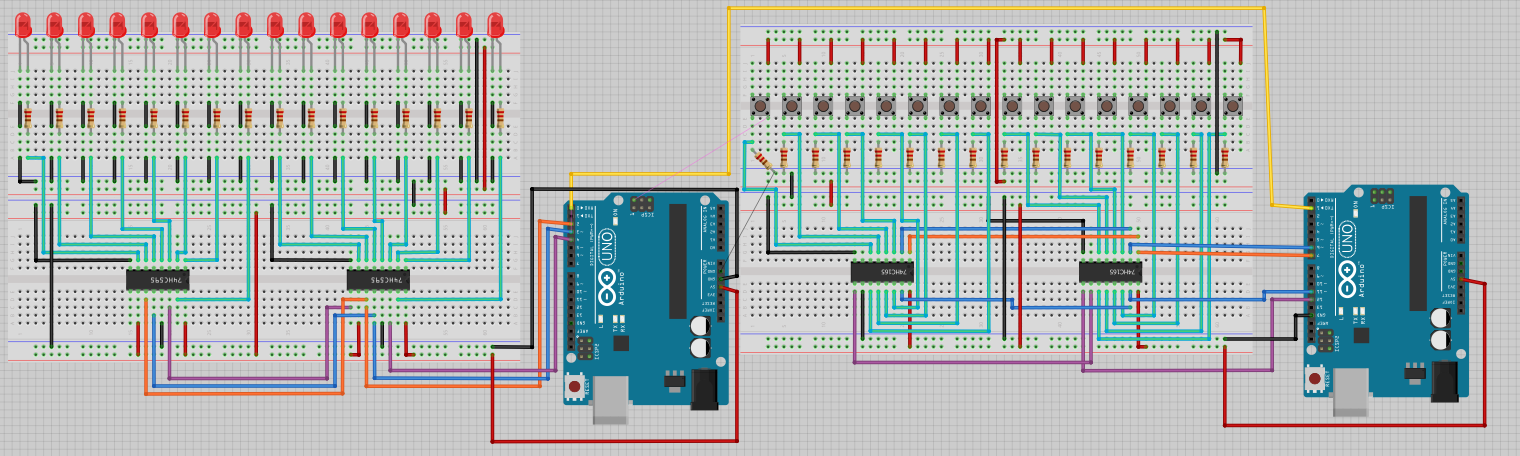Select the upper capacitor on right Arduino

[x=1440, y=317]
